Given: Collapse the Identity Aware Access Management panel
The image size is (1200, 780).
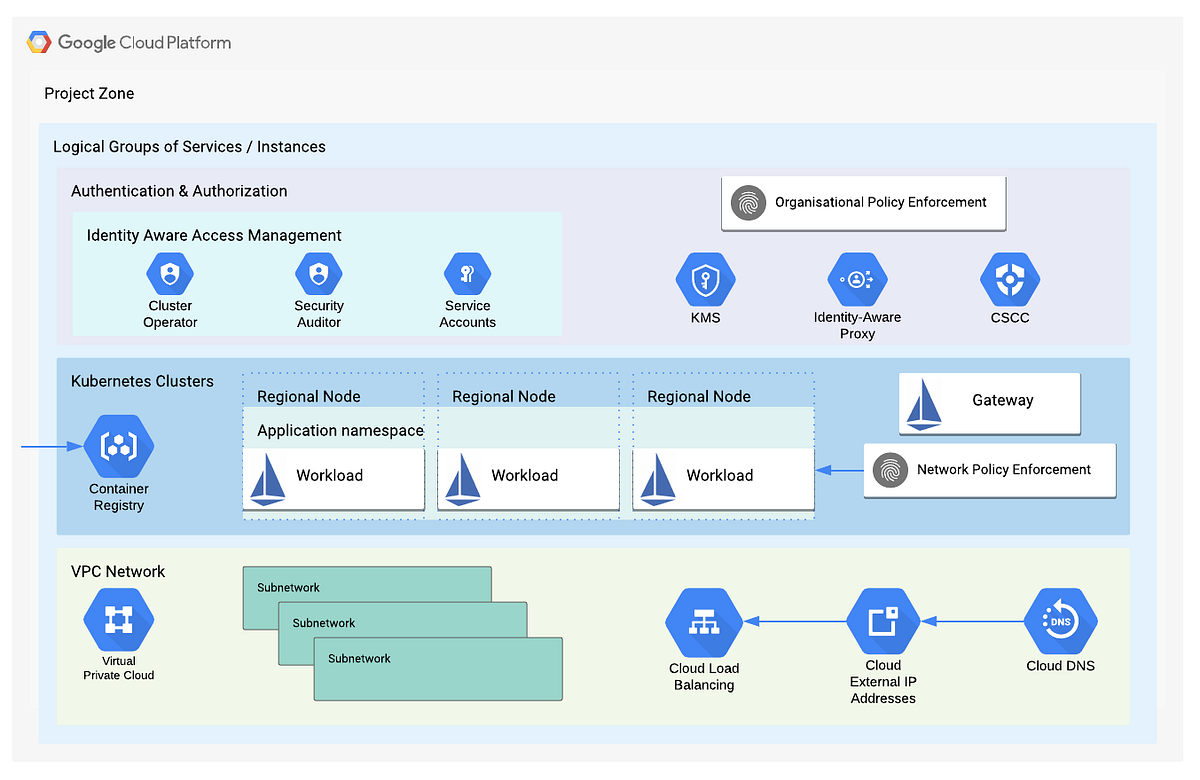Looking at the screenshot, I should click(214, 235).
